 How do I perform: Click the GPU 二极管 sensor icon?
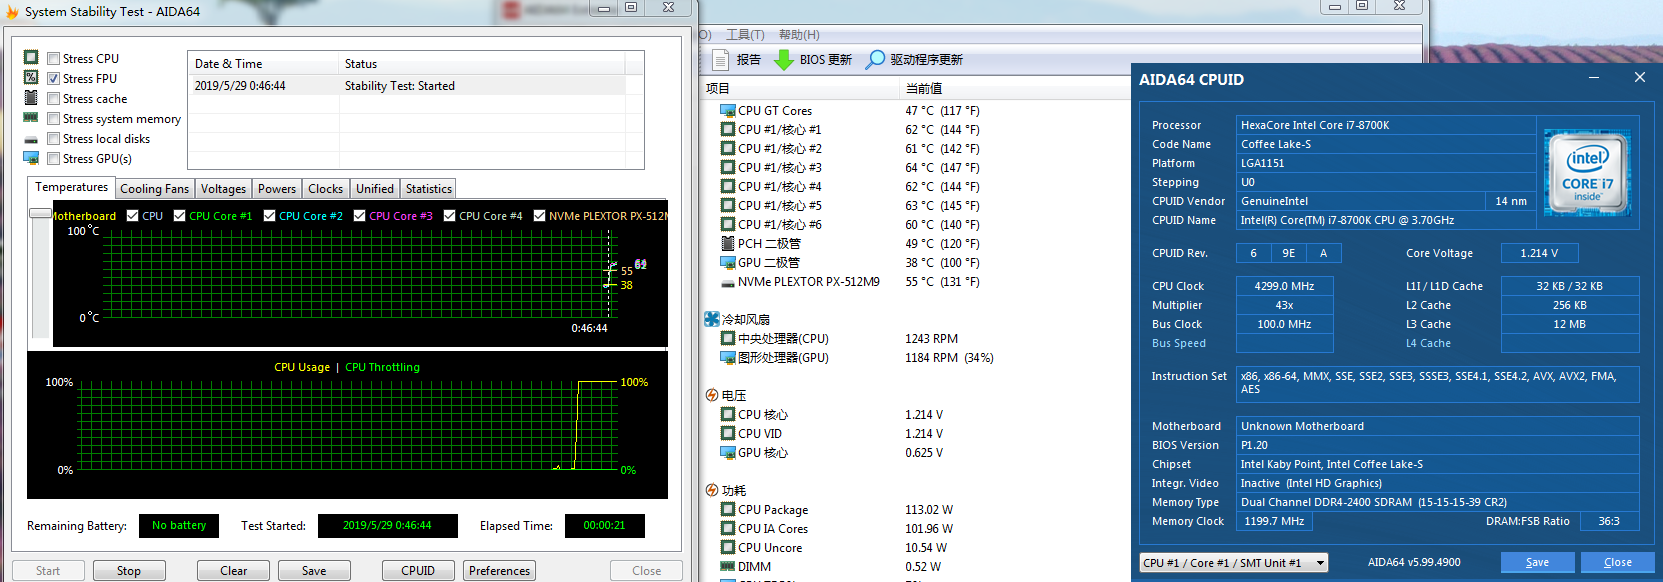click(x=728, y=263)
